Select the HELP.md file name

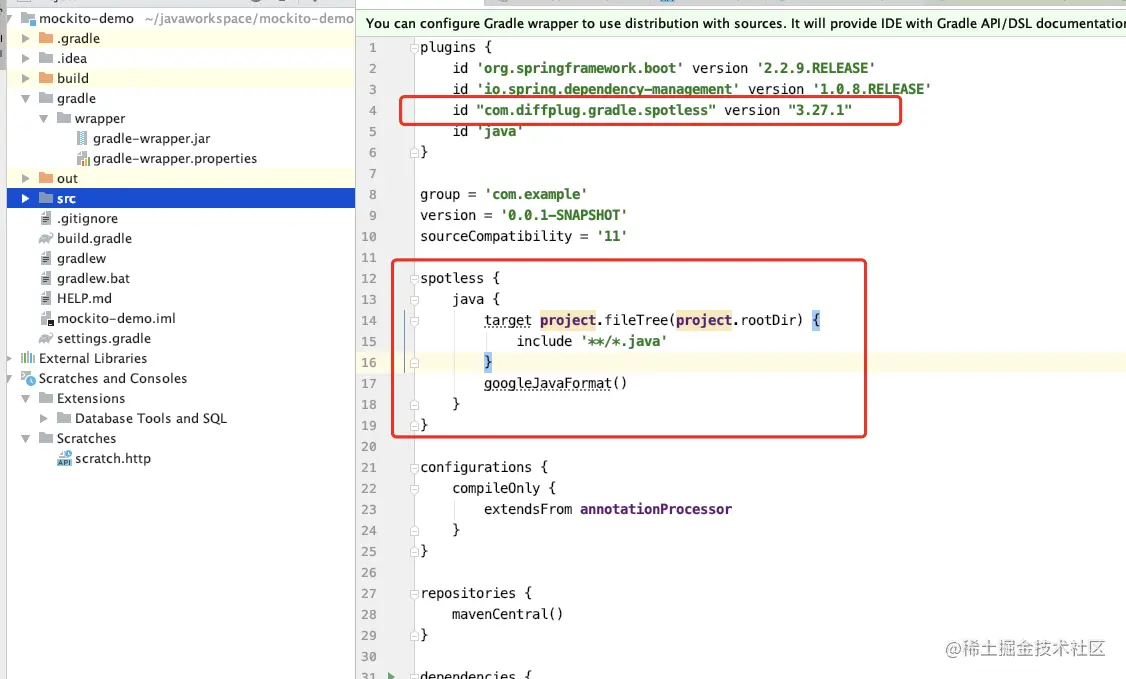[84, 299]
